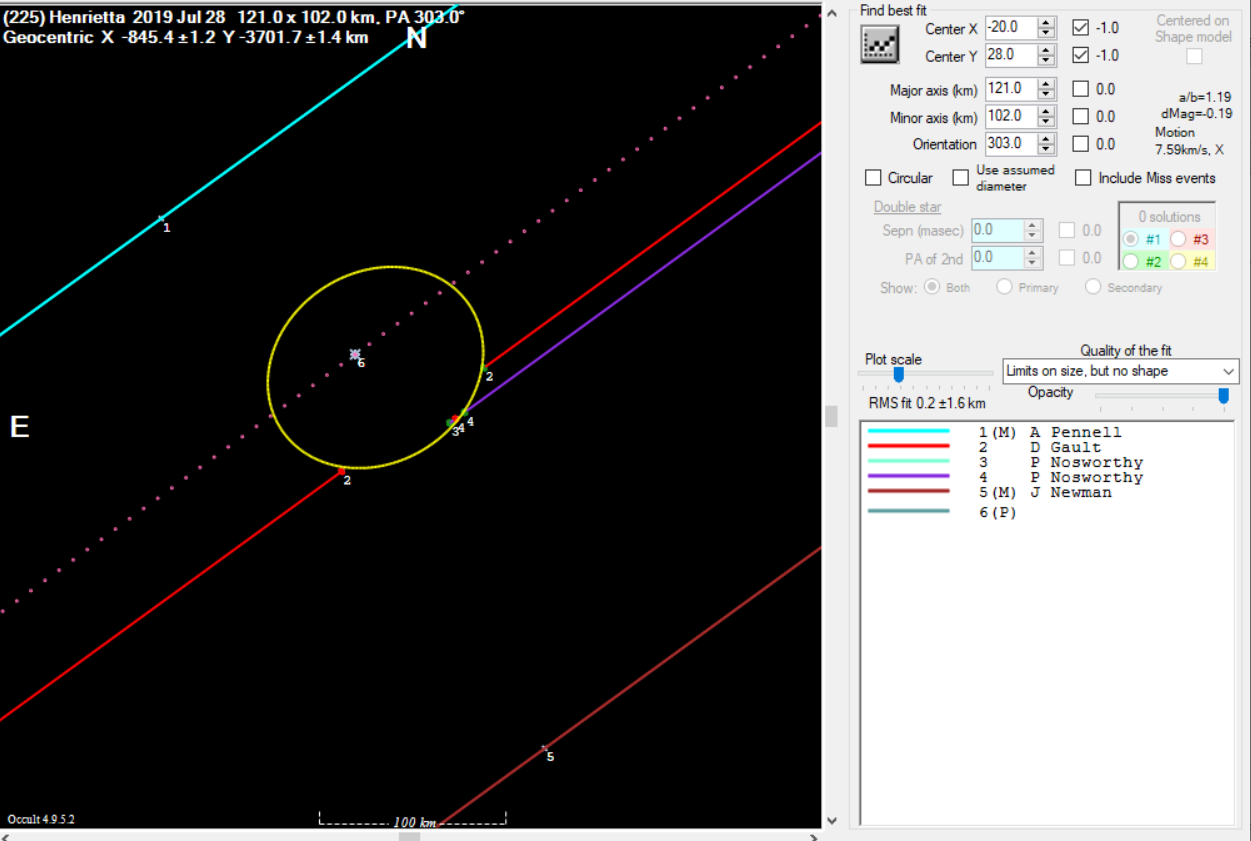Viewport: 1251px width, 841px height.
Task: Click the Opacity slider handle
Action: pyautogui.click(x=1223, y=396)
